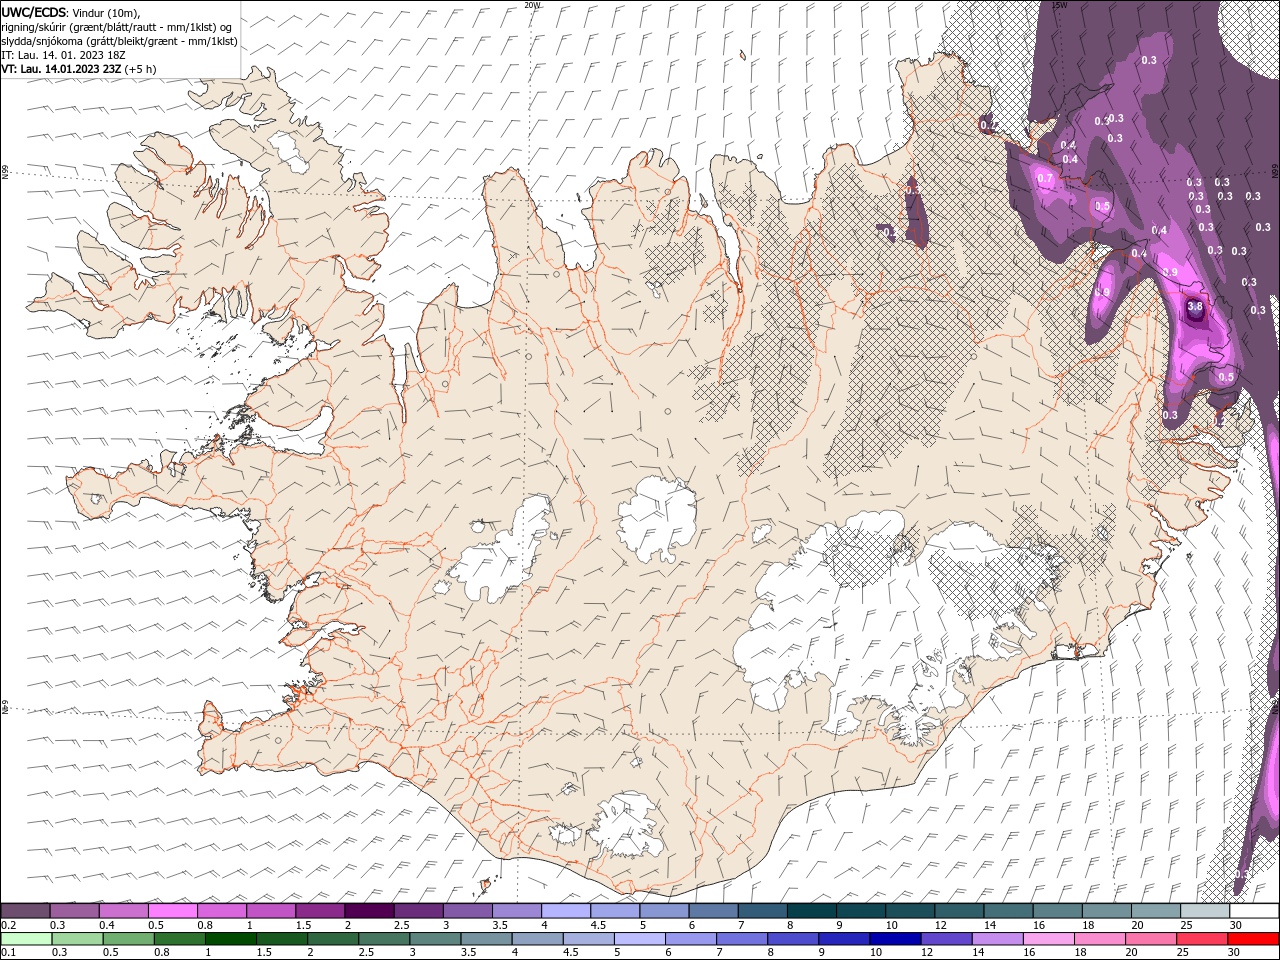Click the slate-blue swatch above upper label 6

pos(713,911)
